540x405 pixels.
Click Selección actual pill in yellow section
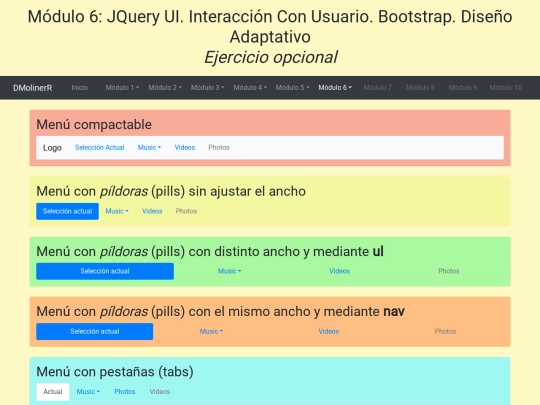[68, 211]
